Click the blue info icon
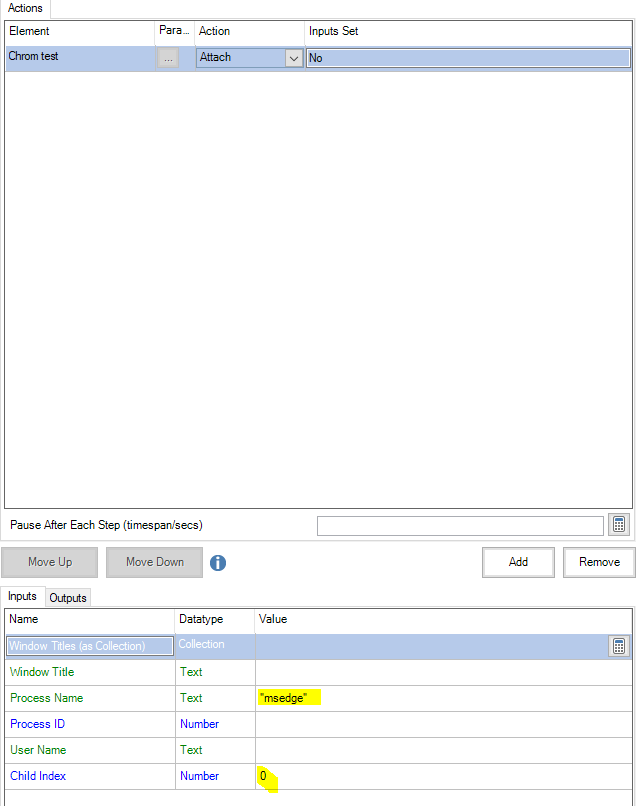The image size is (636, 806). click(x=217, y=562)
